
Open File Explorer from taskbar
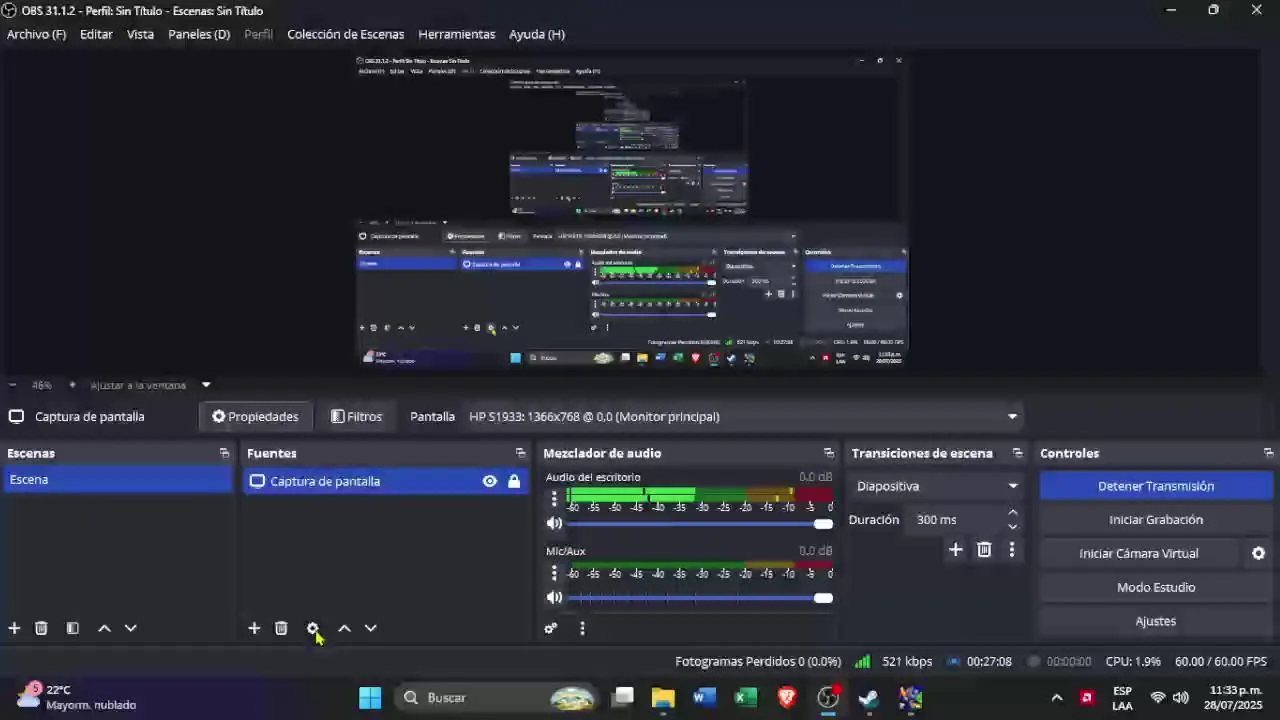tap(663, 698)
